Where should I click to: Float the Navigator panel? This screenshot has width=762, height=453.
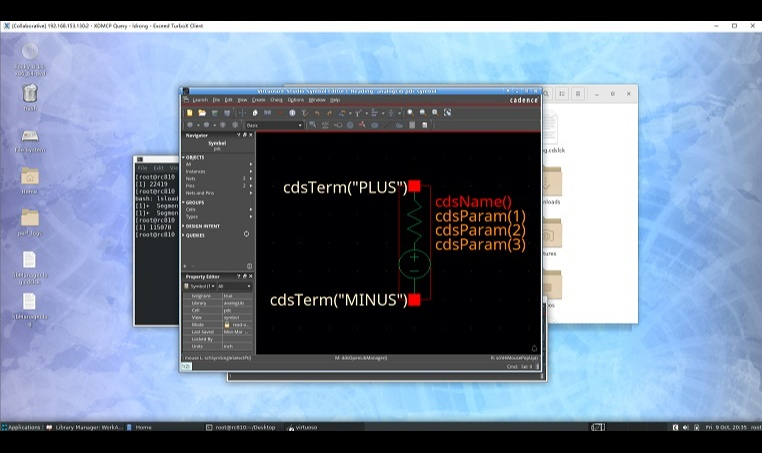click(x=244, y=135)
